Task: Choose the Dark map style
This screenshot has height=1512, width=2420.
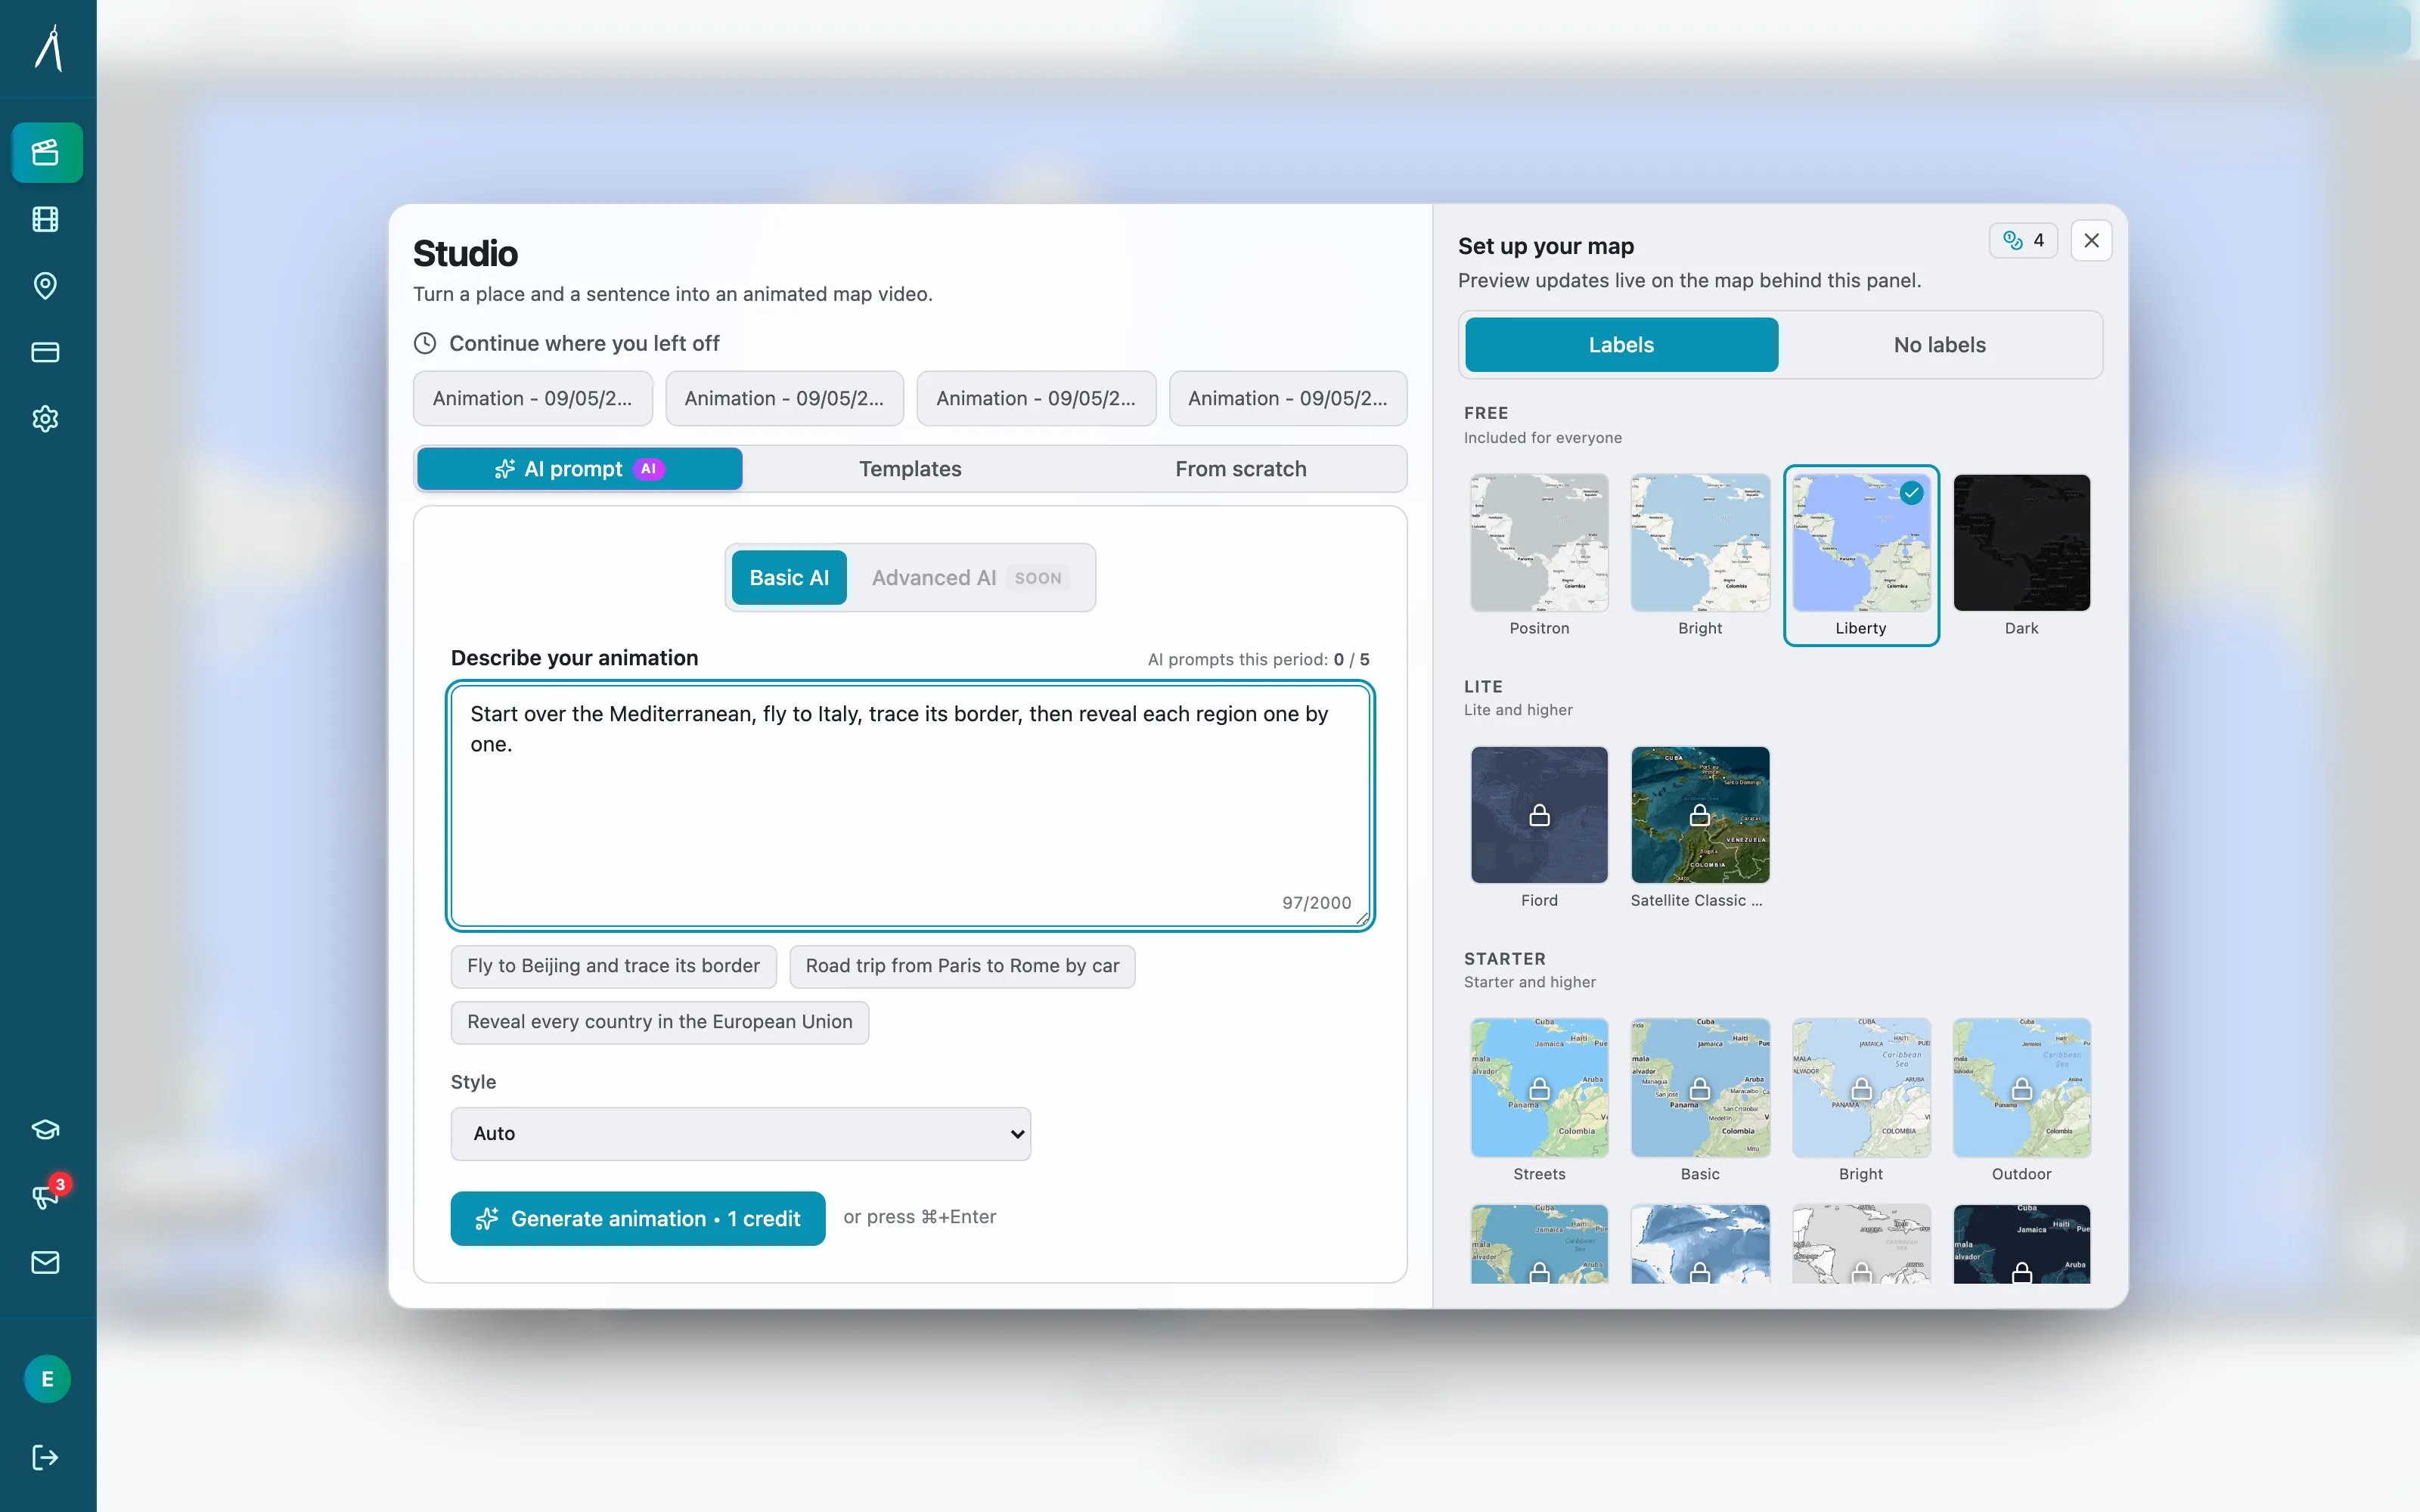Action: click(x=2021, y=556)
